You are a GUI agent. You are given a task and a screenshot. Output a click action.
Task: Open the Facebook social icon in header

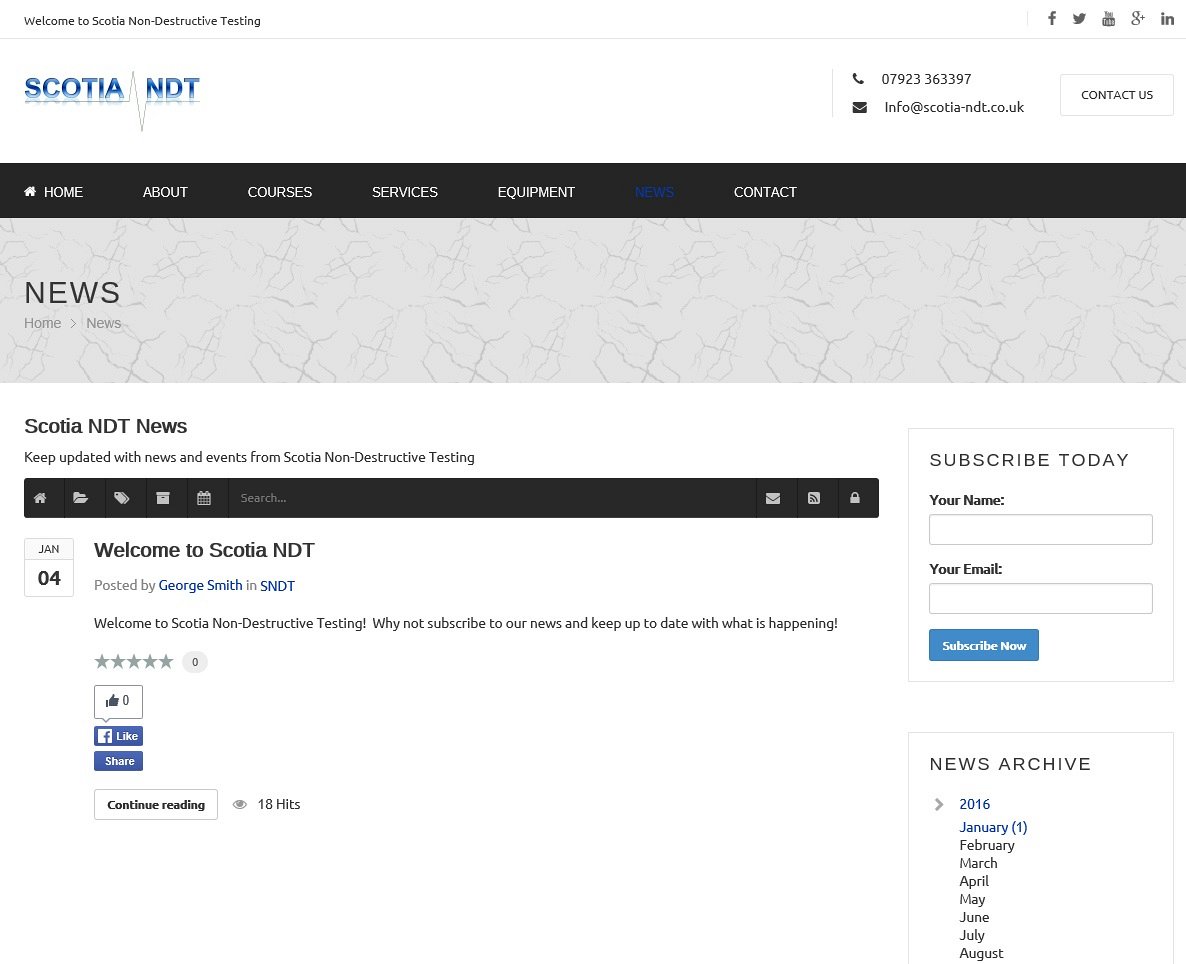click(1051, 19)
